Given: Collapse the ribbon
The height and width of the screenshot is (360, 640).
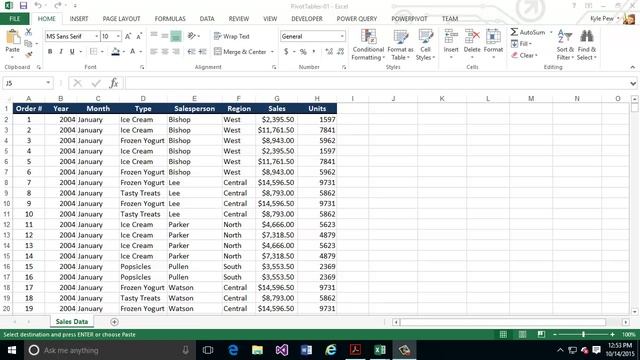Looking at the screenshot, I should pyautogui.click(x=633, y=67).
